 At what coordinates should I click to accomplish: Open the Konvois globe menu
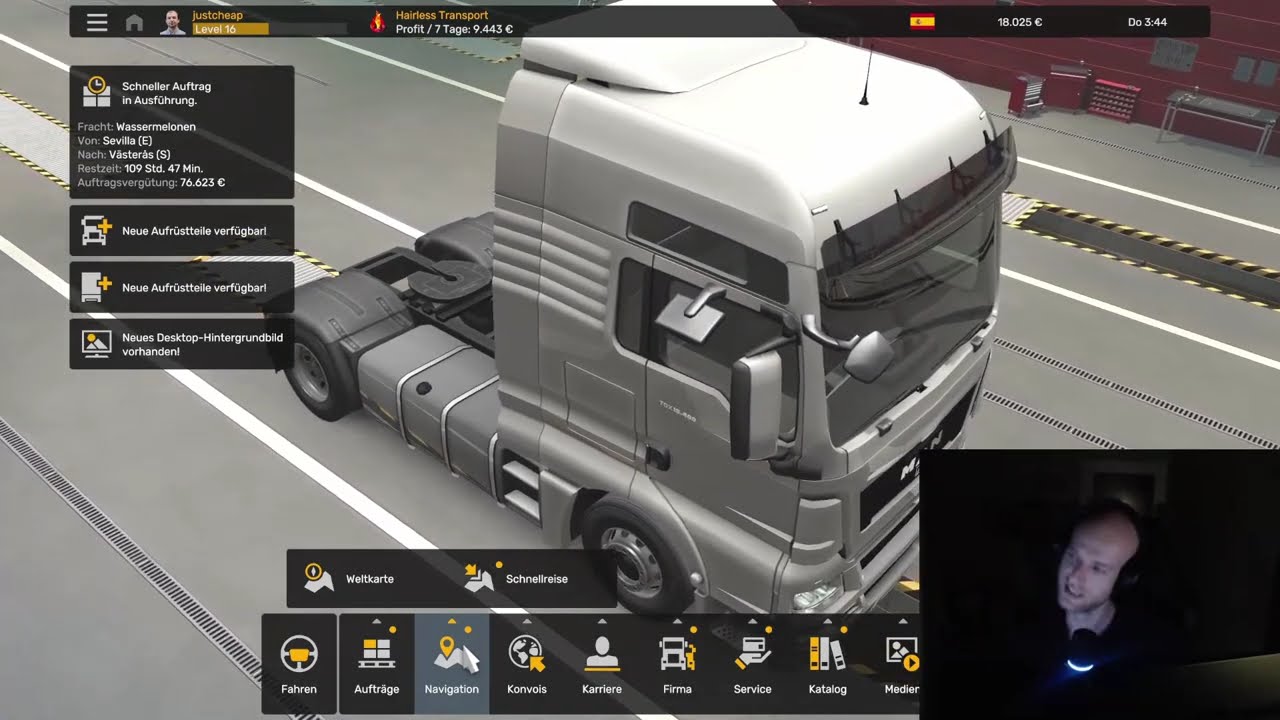527,663
